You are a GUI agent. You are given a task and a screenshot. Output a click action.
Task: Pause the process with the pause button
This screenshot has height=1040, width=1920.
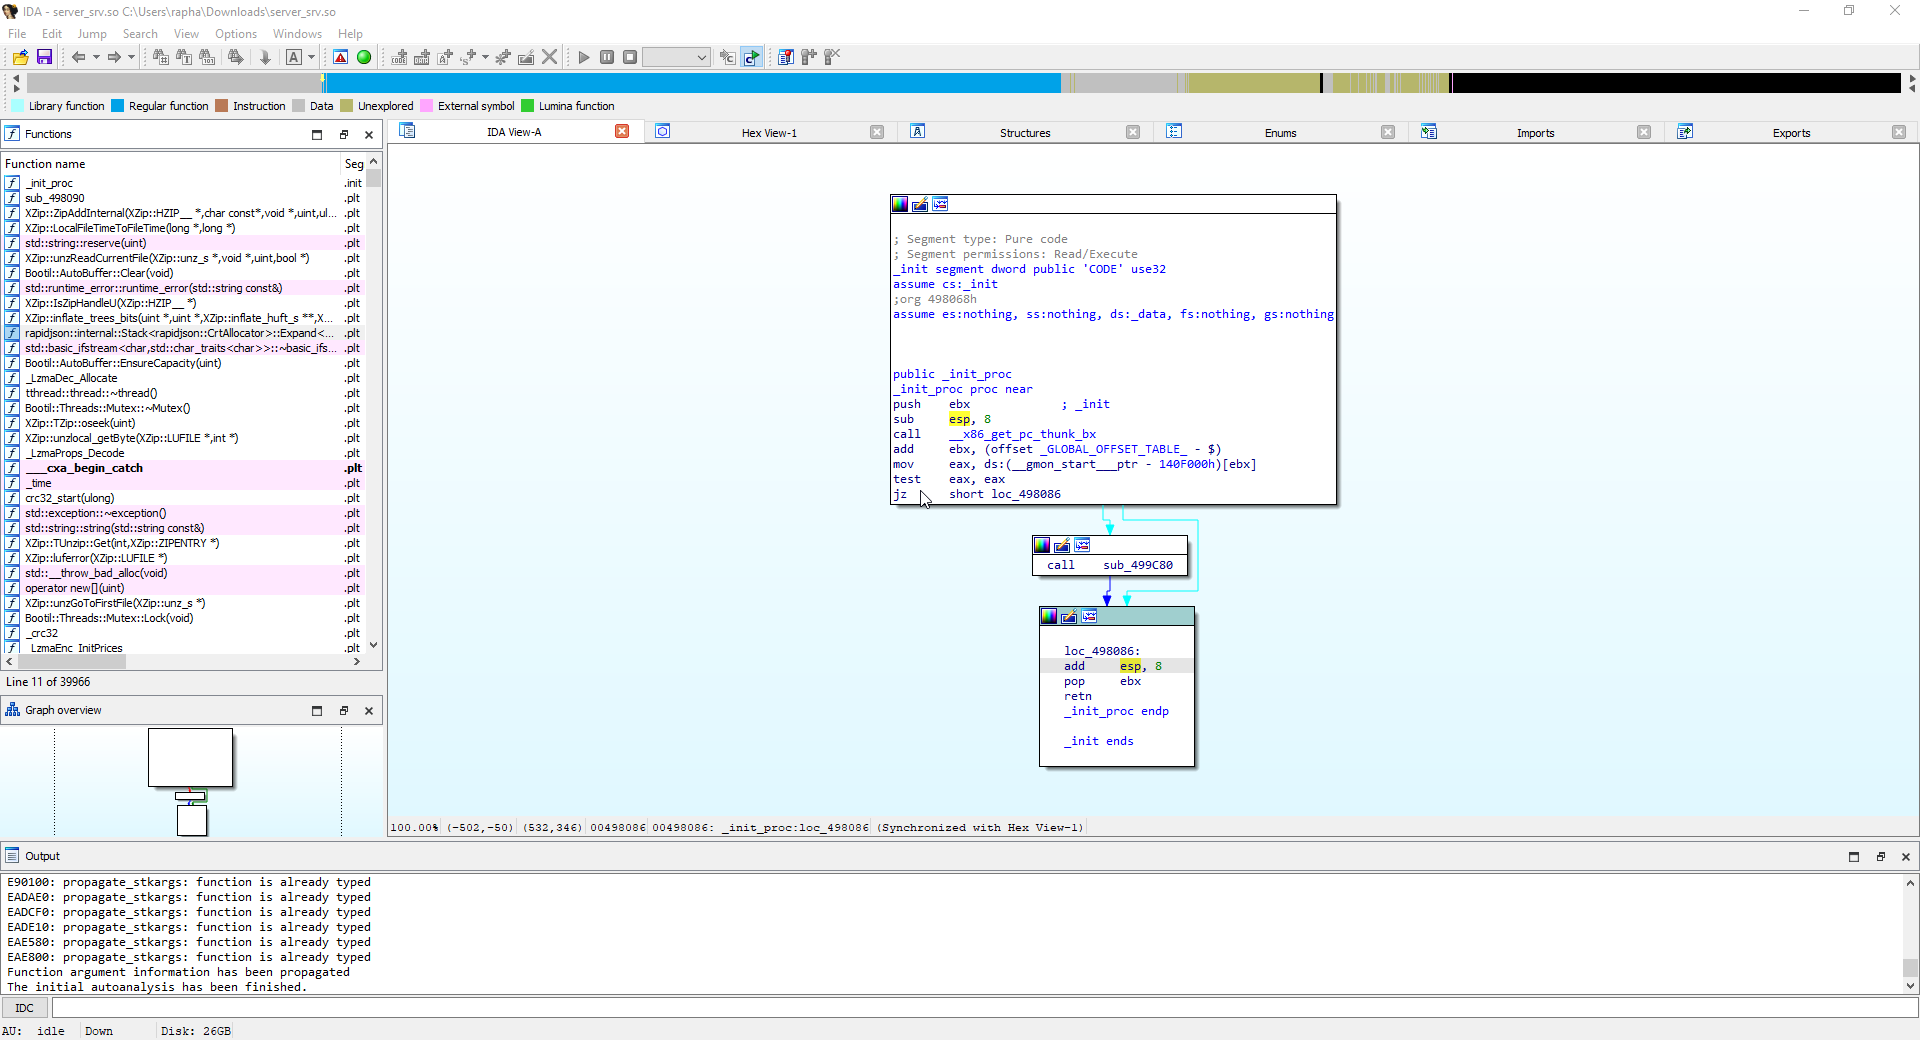(607, 57)
